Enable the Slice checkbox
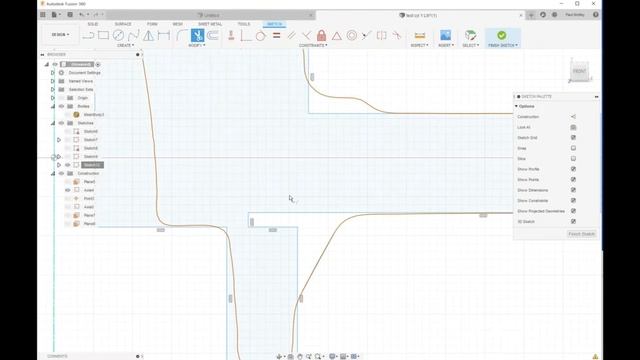Image resolution: width=640 pixels, height=360 pixels. 573,158
